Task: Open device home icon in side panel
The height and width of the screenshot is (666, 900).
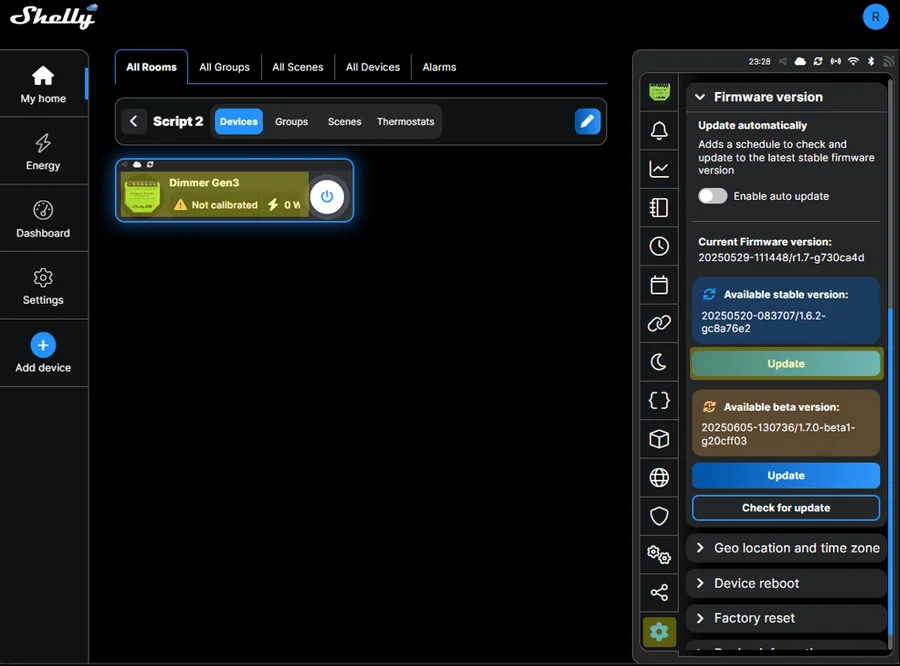Action: (x=659, y=92)
